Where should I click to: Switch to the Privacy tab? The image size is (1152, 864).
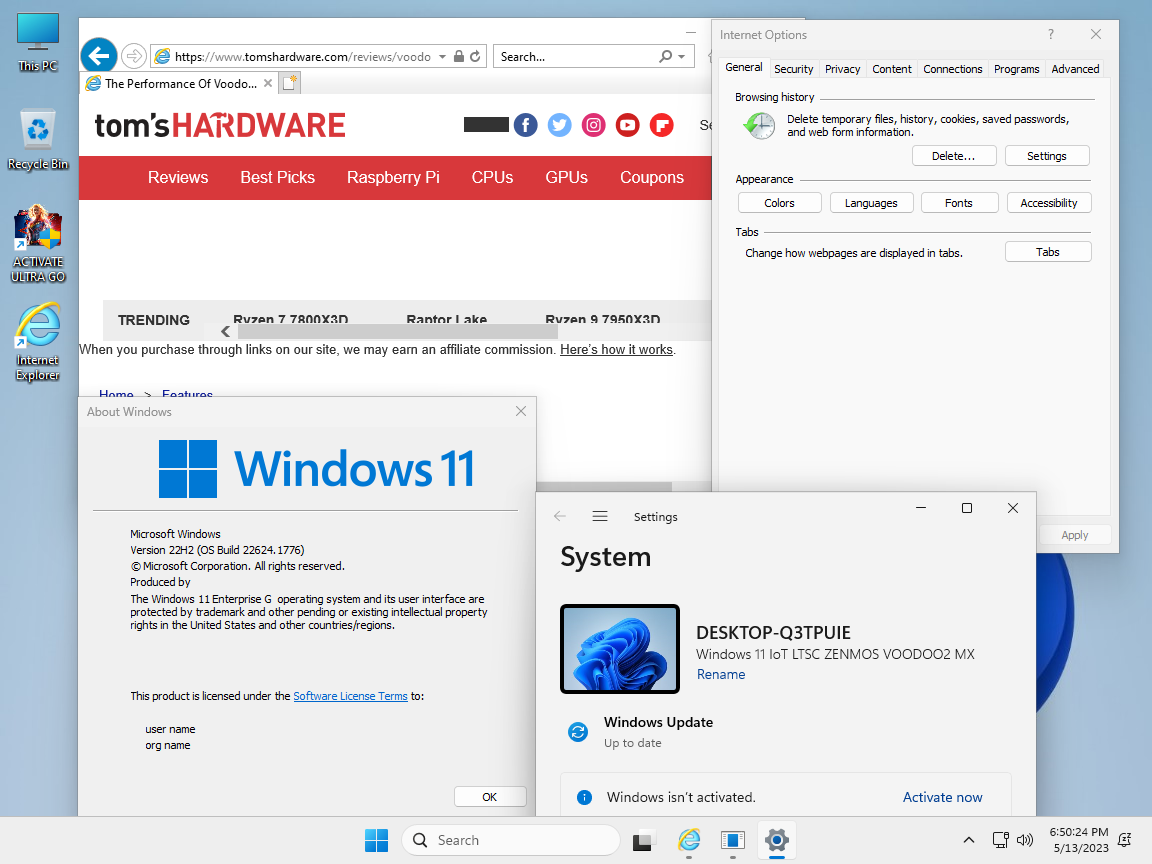coord(842,69)
